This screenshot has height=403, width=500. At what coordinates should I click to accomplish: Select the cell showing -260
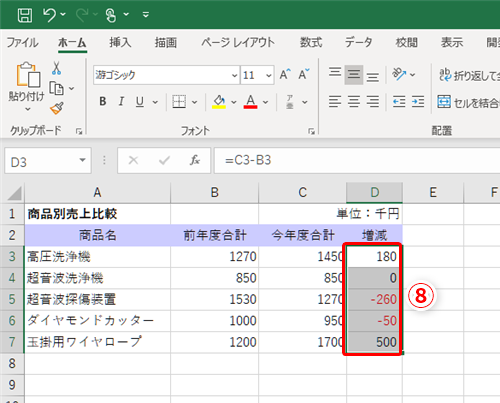coord(374,299)
